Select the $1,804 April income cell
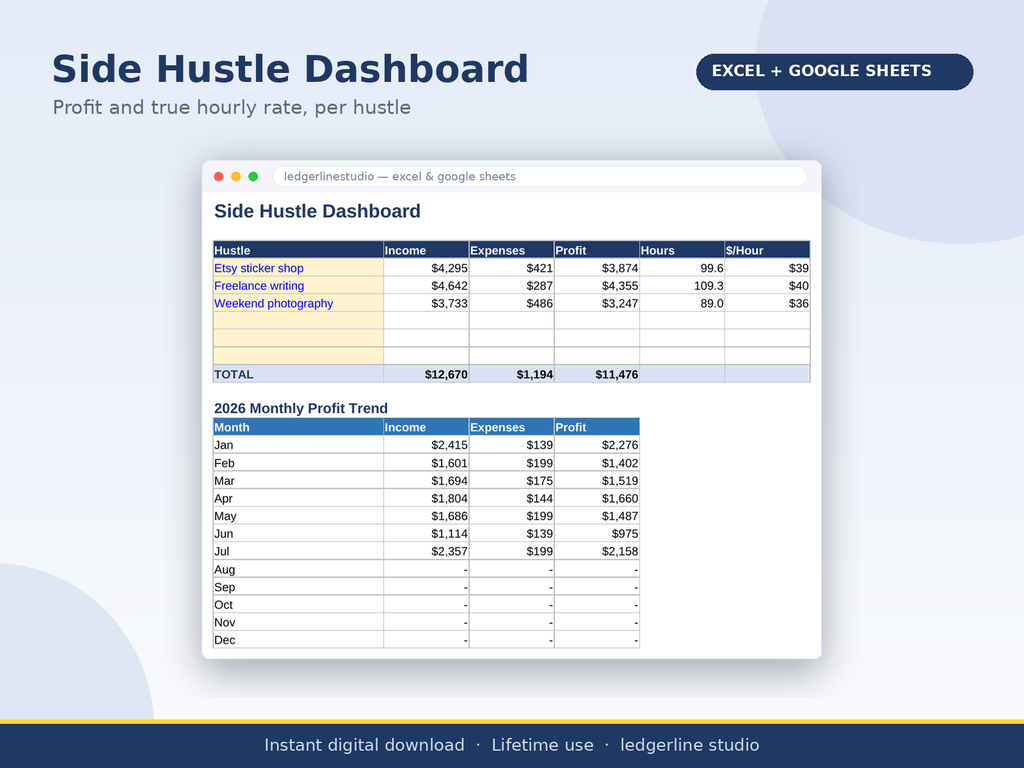Viewport: 1024px width, 768px height. click(426, 498)
